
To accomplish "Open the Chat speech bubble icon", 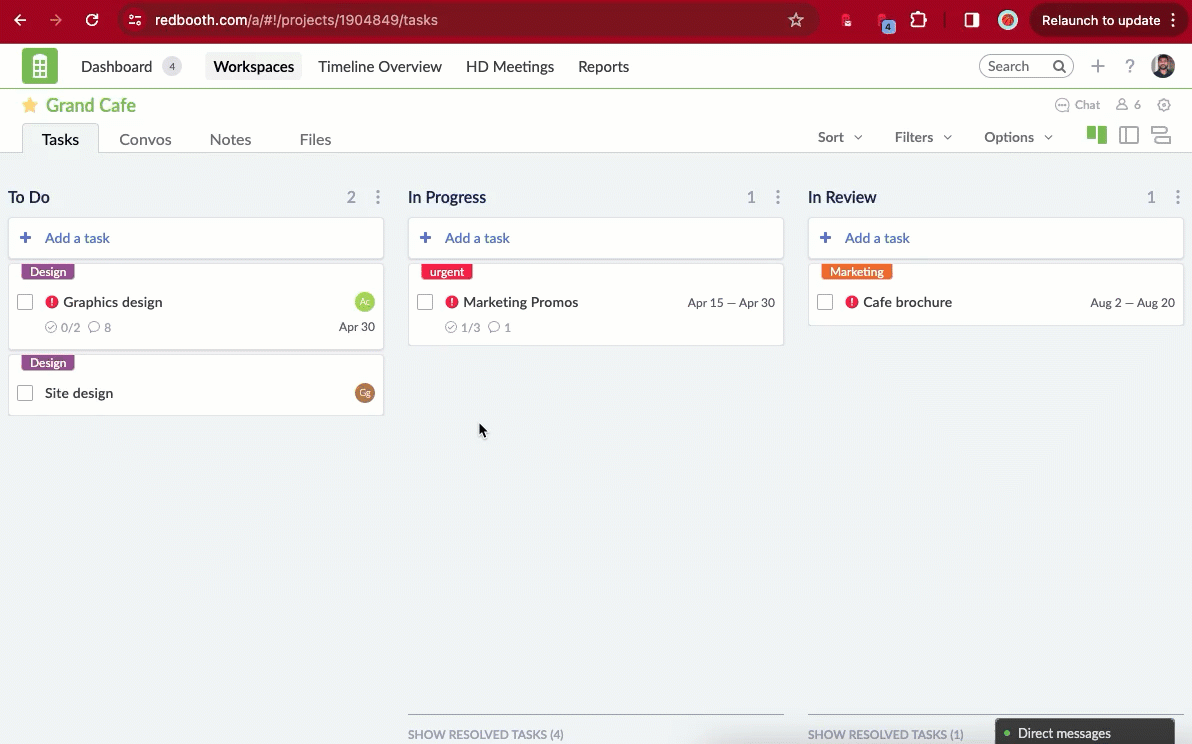I will [1062, 105].
